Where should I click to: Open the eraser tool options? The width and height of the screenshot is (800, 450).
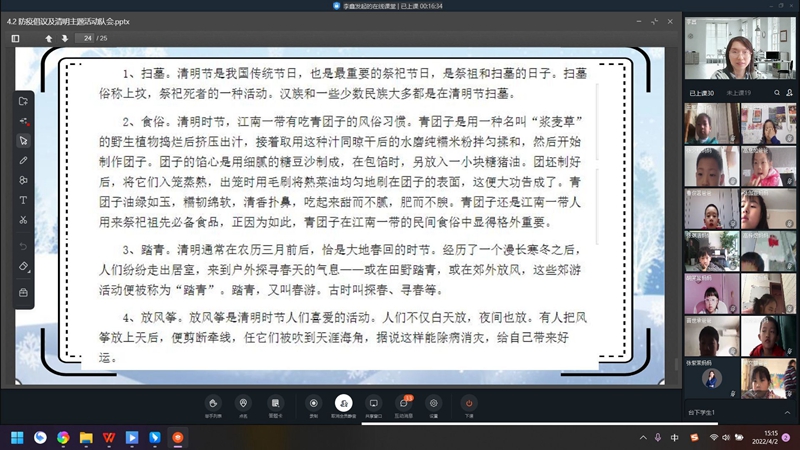point(23,266)
